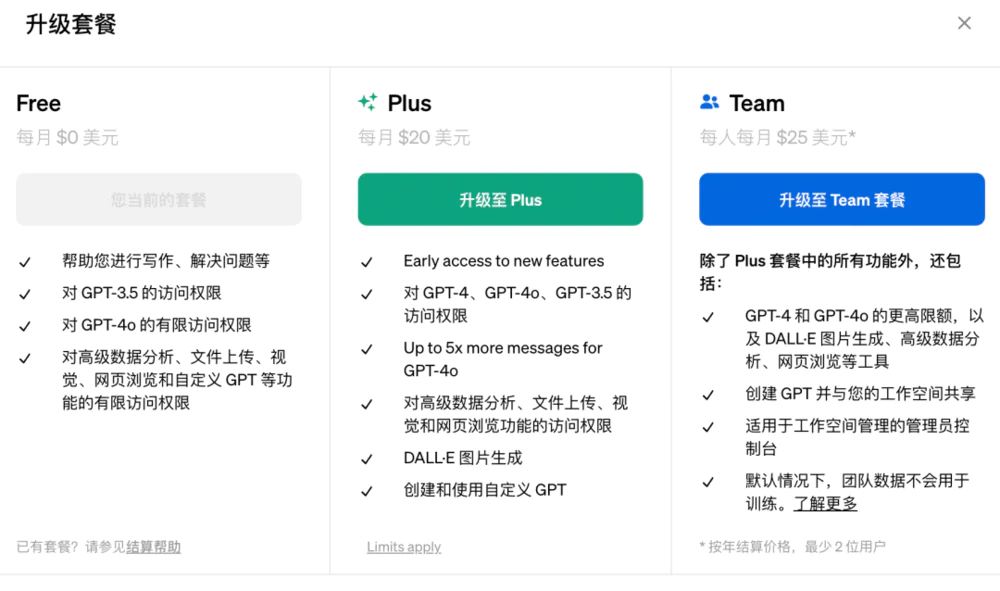Click checkmark beside DALL·E 图片生成 in Plus

pyautogui.click(x=367, y=459)
